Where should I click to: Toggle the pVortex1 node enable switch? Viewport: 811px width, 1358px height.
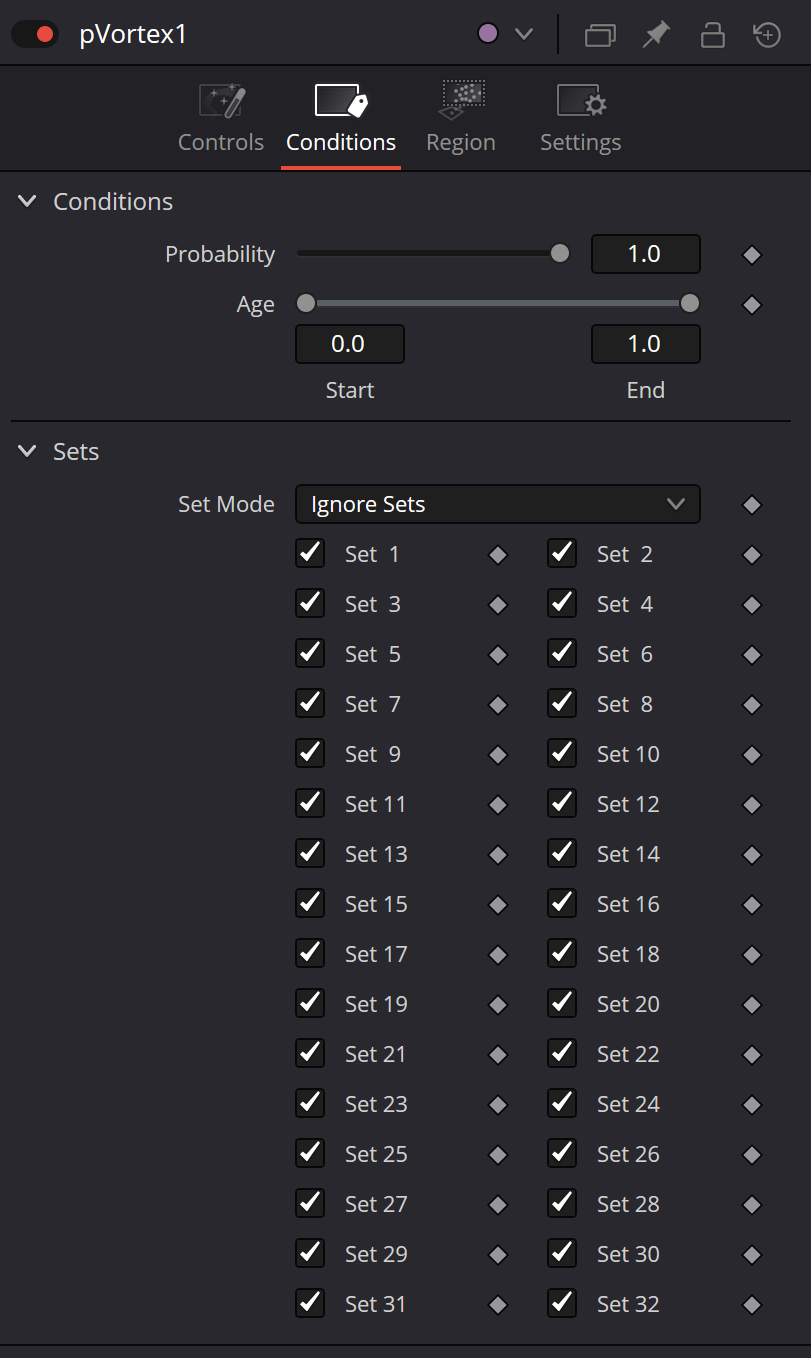tap(35, 34)
